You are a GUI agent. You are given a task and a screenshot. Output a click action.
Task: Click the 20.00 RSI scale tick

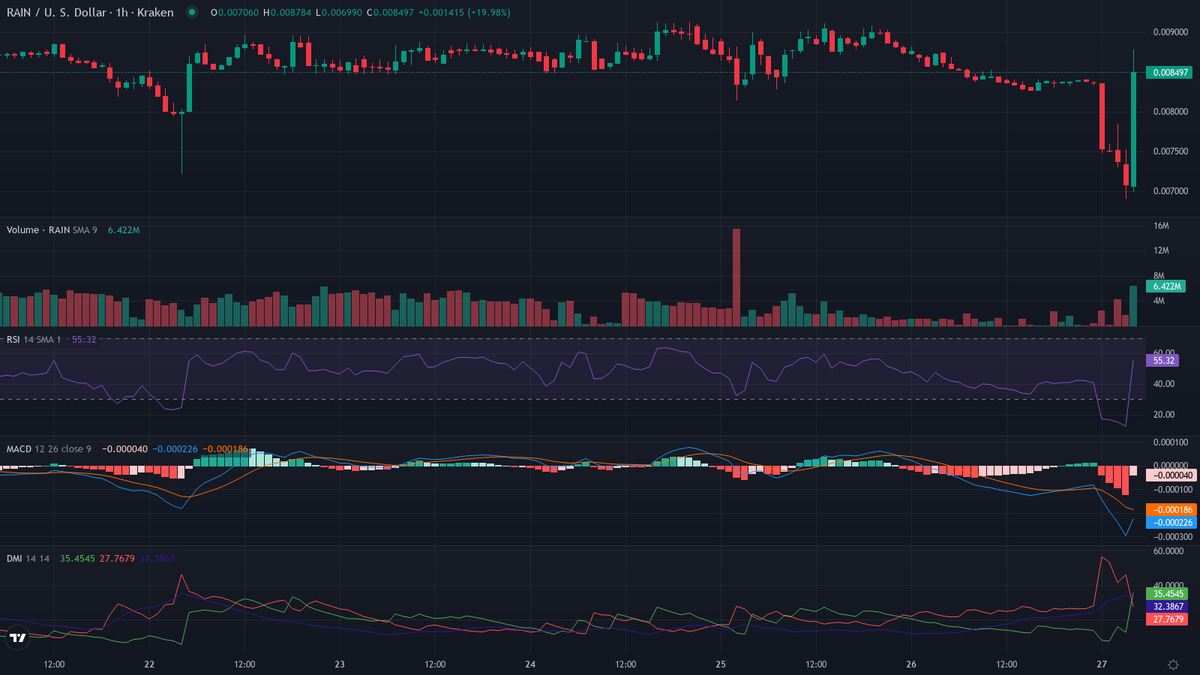click(x=1163, y=414)
